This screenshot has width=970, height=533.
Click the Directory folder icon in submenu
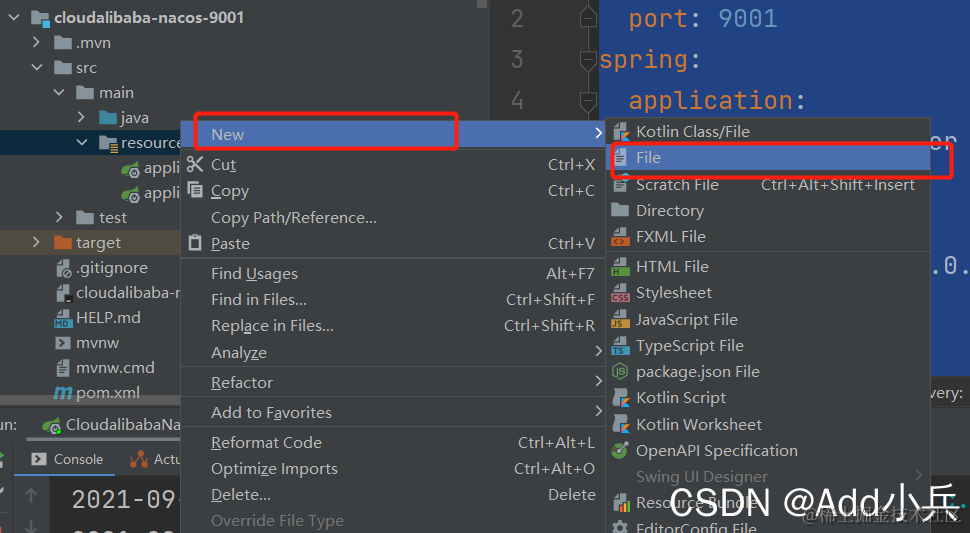(x=620, y=210)
